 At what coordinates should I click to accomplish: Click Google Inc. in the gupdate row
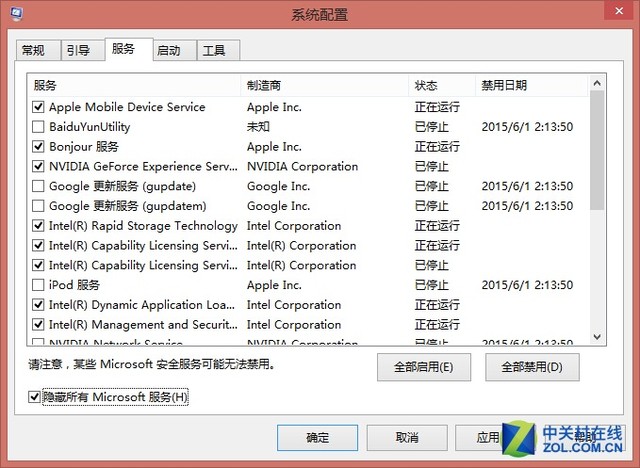(278, 186)
